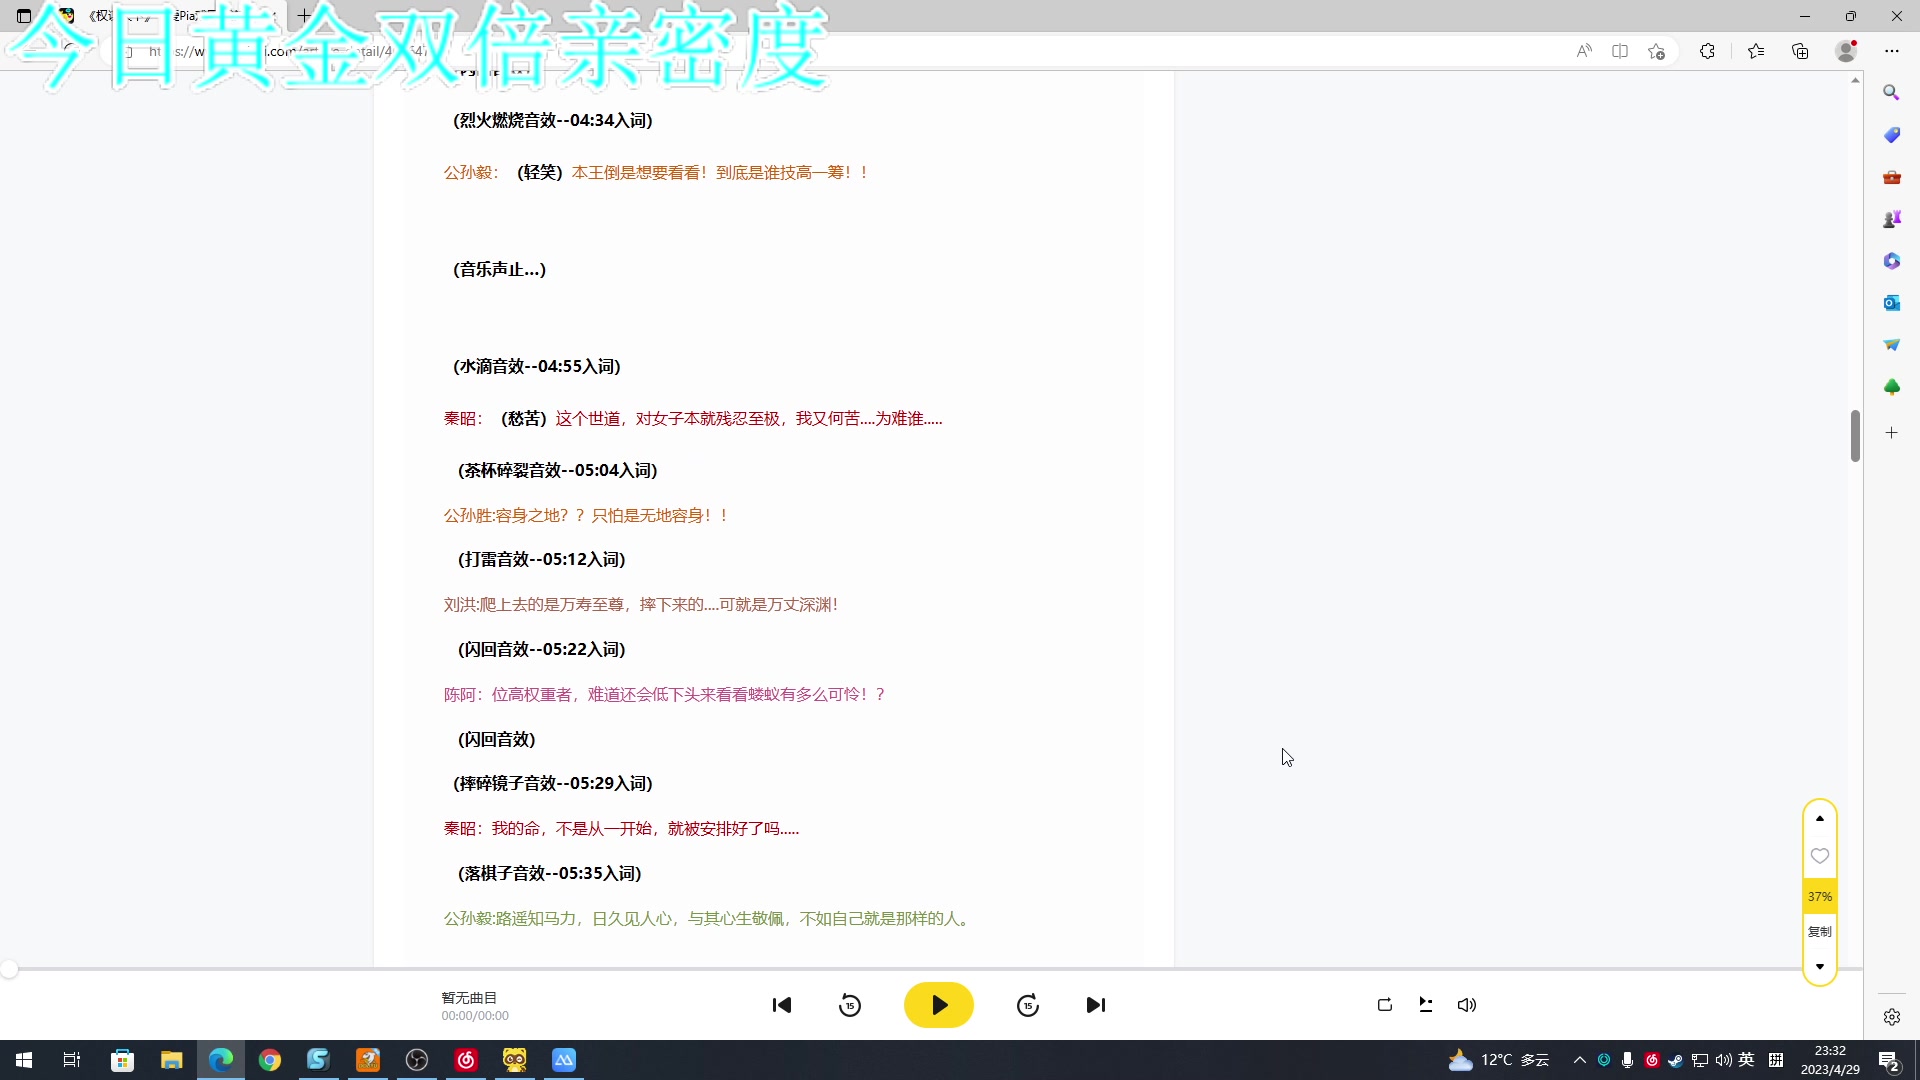The width and height of the screenshot is (1920, 1080).
Task: Open the favorites list icon
Action: coord(1756,51)
